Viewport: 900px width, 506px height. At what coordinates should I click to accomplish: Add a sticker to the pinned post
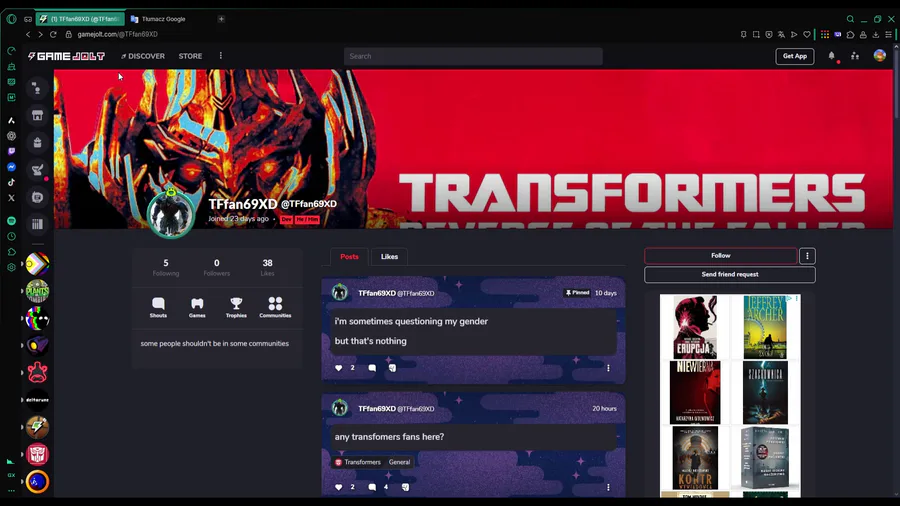pos(392,368)
